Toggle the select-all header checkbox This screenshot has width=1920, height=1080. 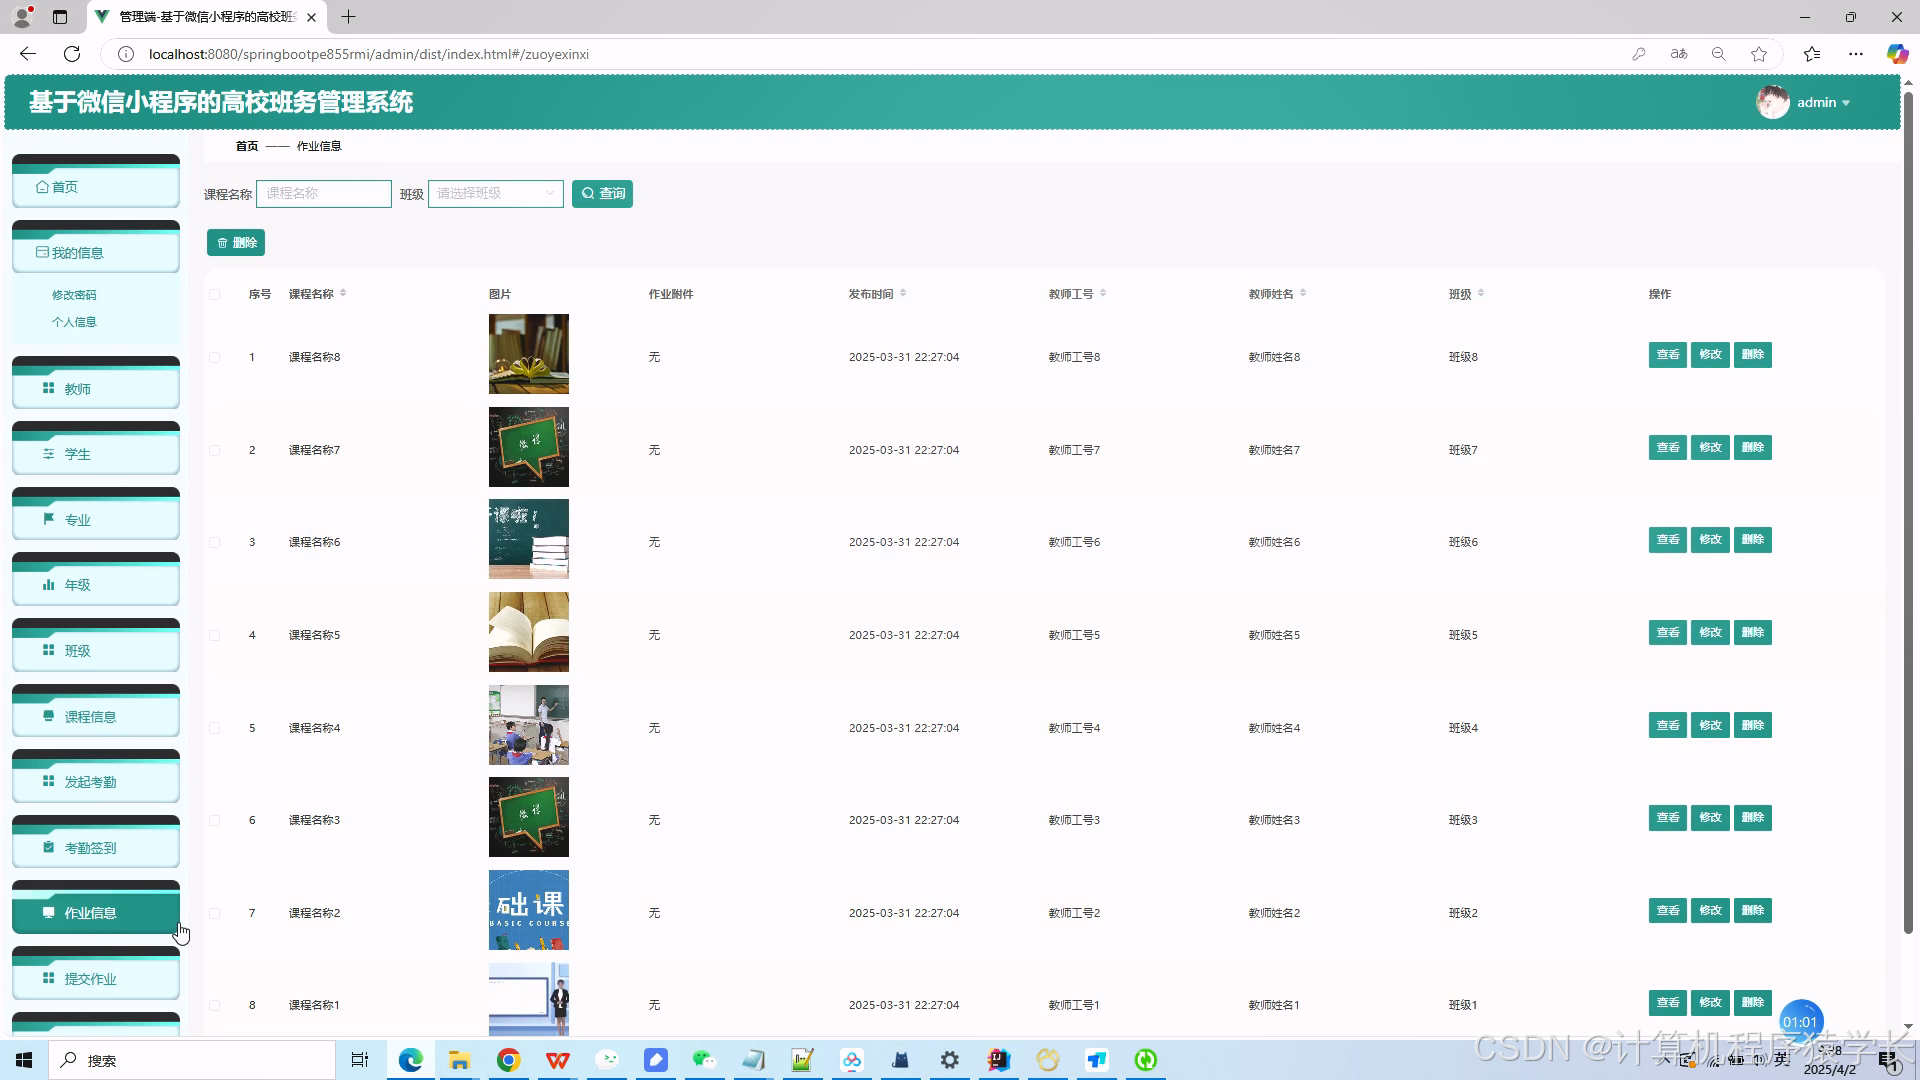pos(215,294)
